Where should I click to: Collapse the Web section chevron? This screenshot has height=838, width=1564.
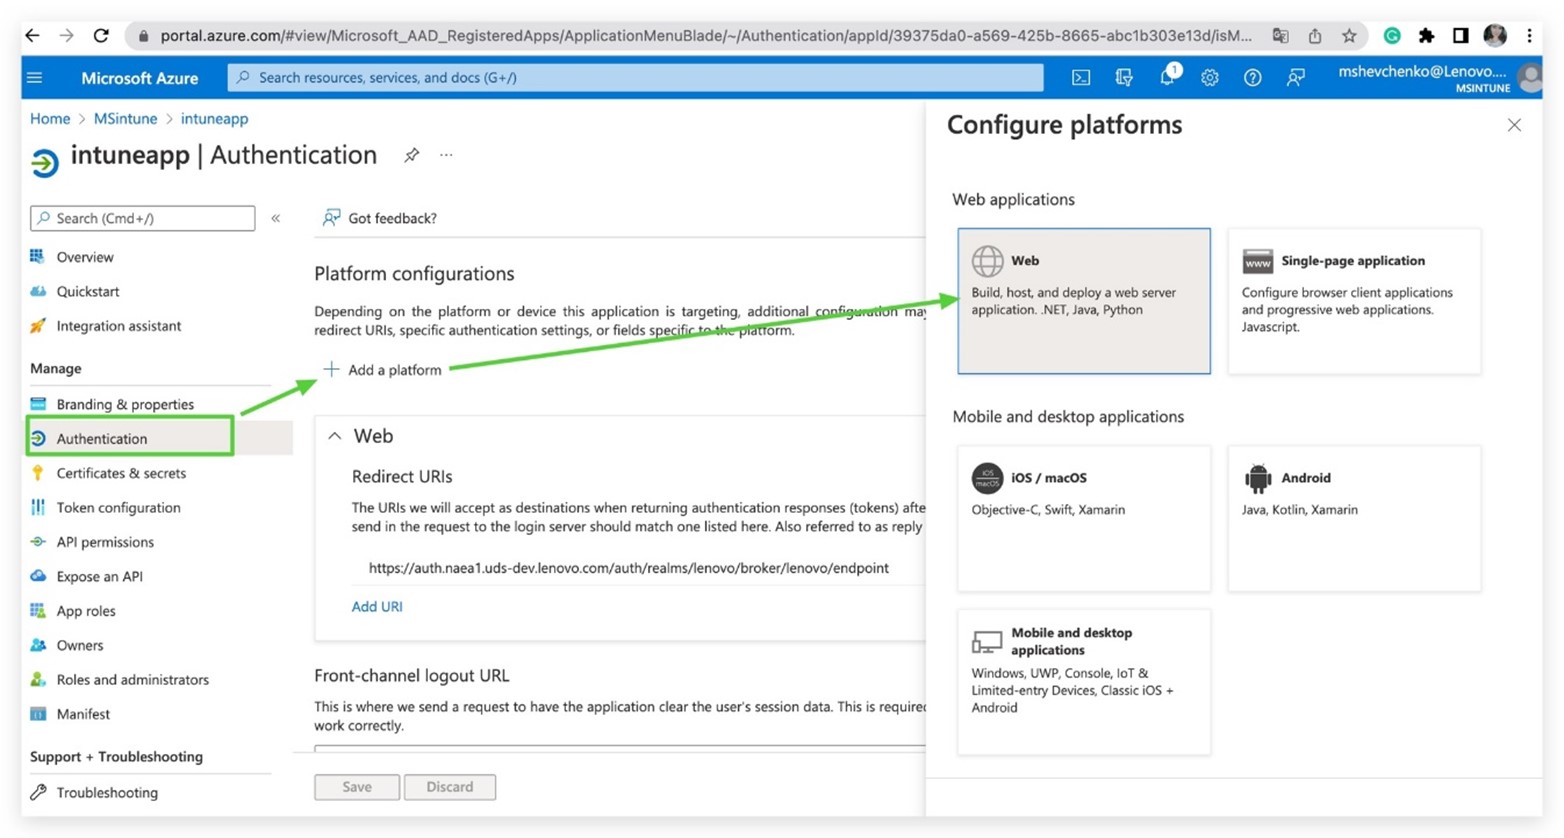335,436
